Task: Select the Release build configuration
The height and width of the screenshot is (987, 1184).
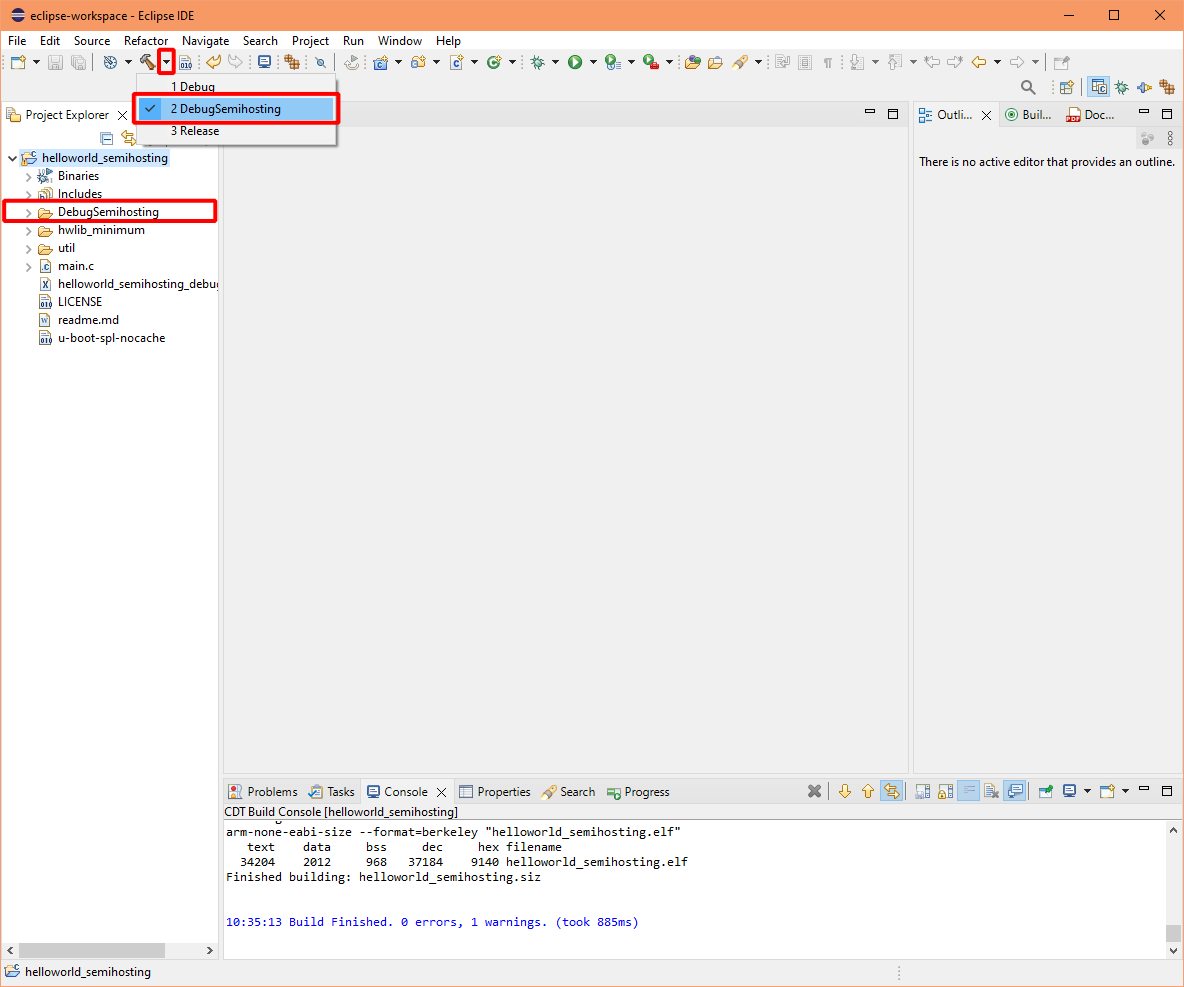Action: (195, 130)
